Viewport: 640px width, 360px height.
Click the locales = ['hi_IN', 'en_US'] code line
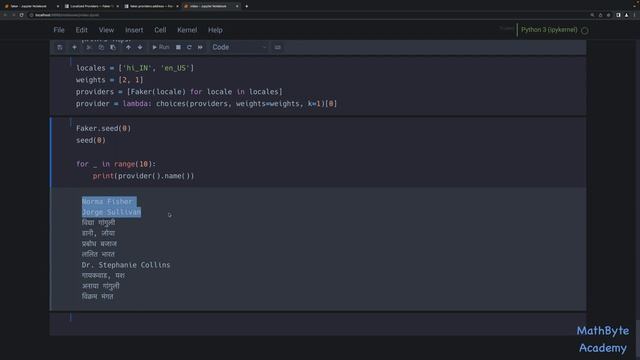coord(135,68)
